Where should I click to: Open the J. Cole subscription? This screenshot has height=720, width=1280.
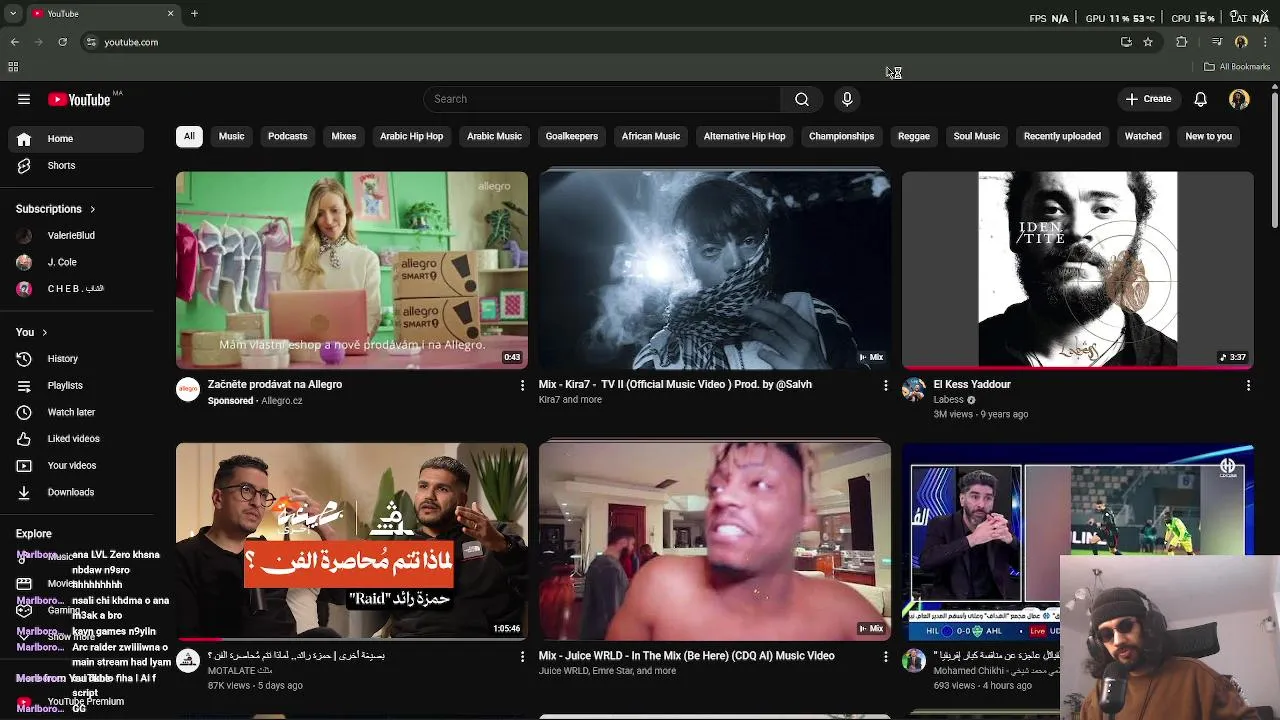[76, 262]
